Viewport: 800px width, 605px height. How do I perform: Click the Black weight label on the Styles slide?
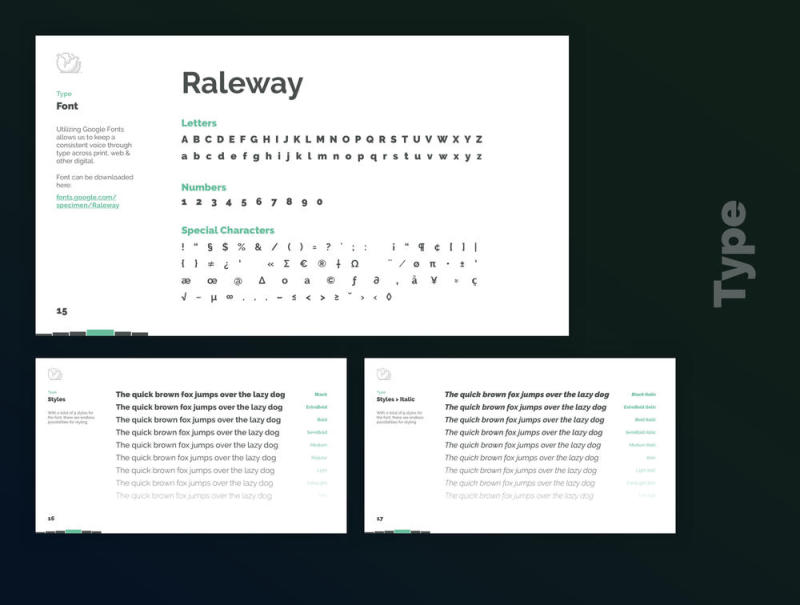[x=321, y=395]
